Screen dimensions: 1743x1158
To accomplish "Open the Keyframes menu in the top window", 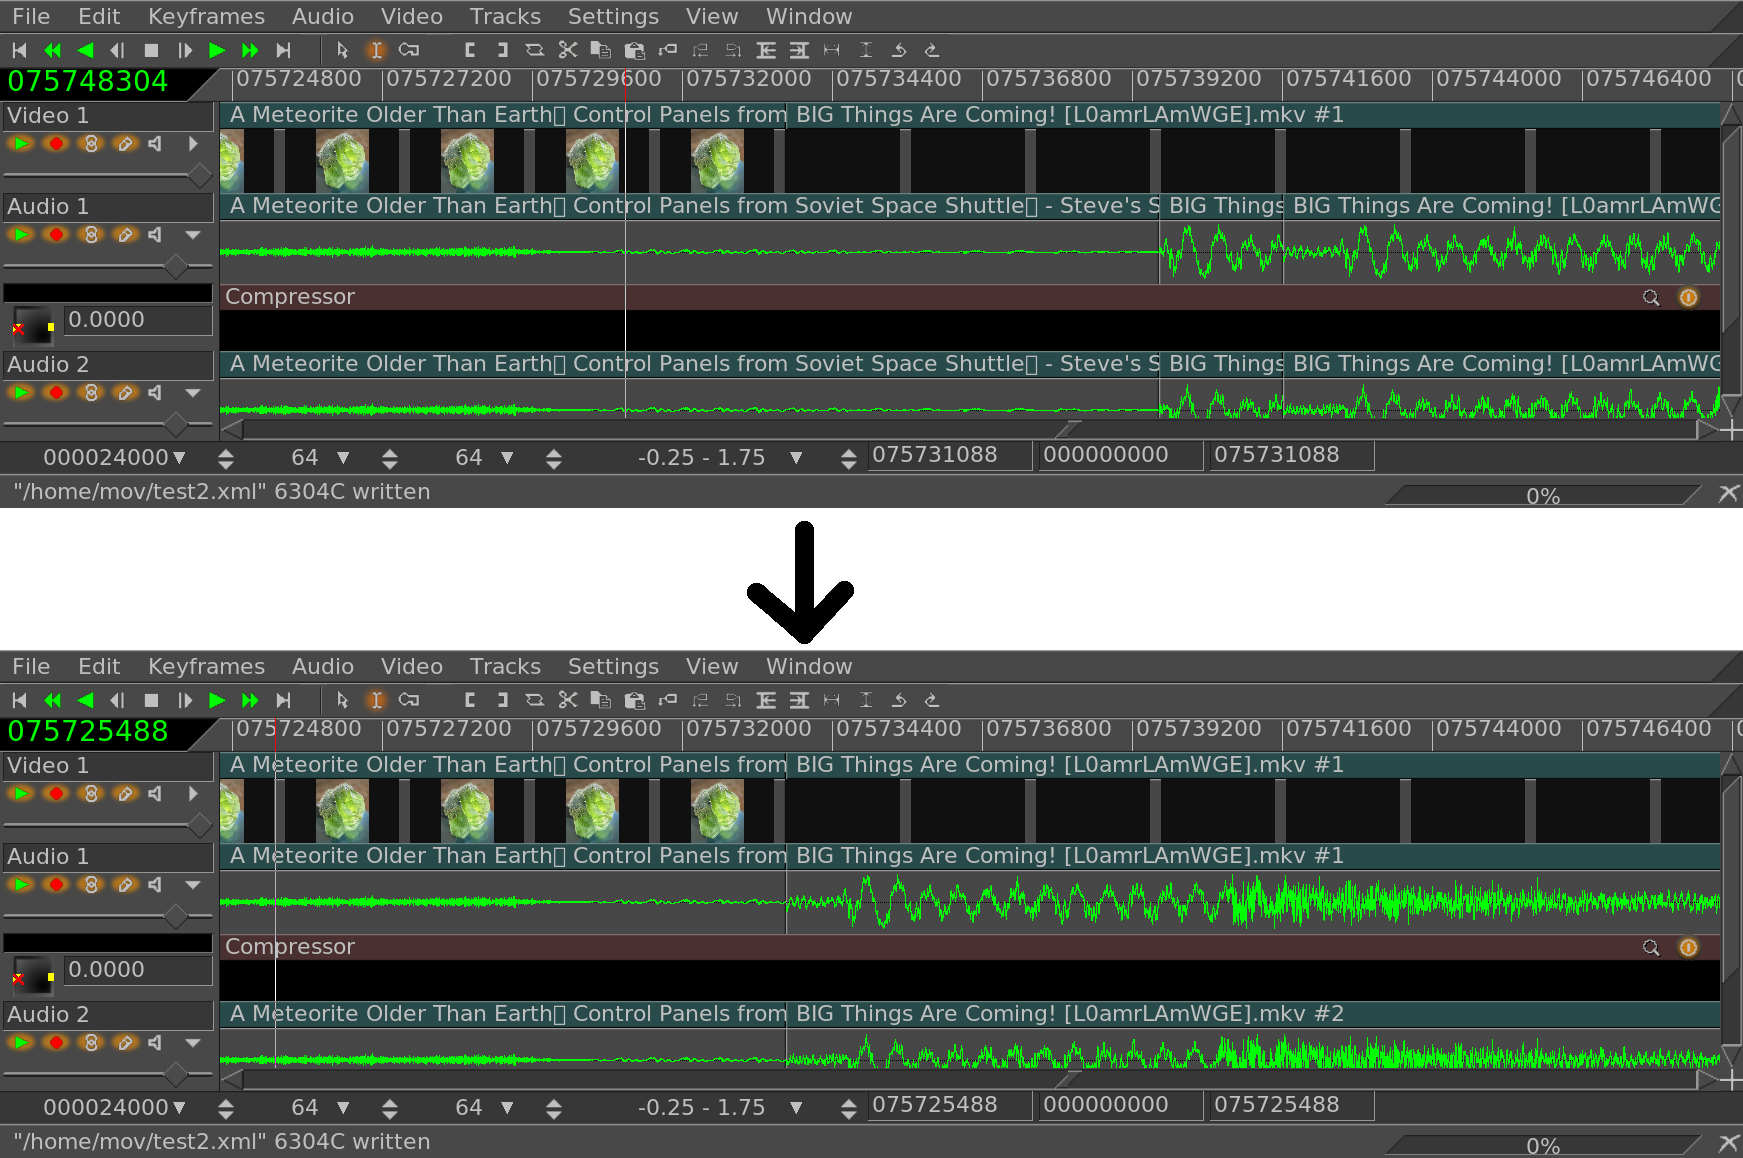I will pyautogui.click(x=206, y=17).
